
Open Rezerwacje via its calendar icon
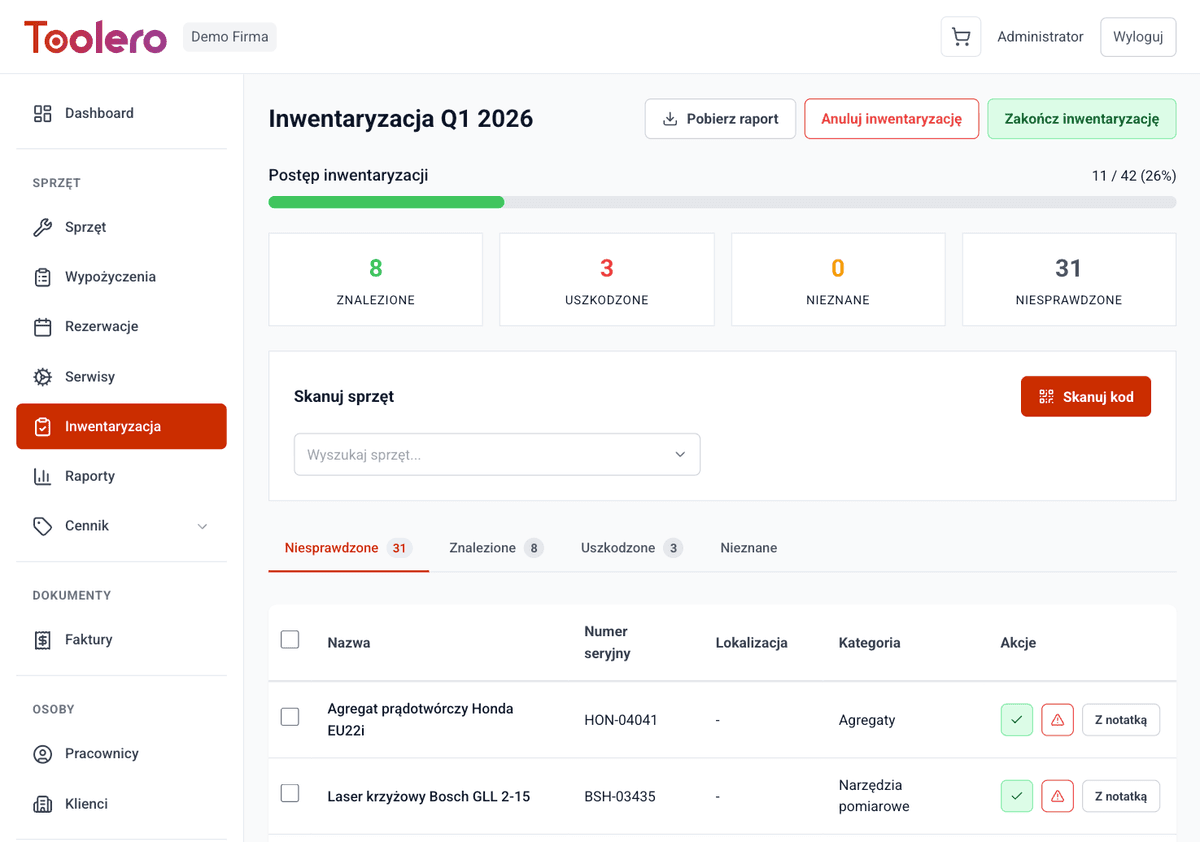[42, 326]
